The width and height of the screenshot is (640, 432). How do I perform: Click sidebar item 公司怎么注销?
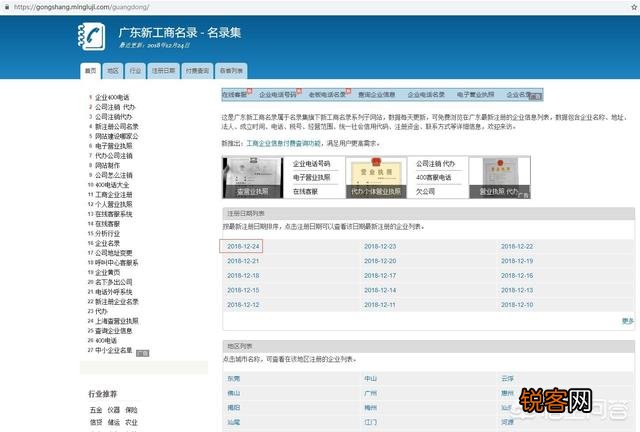pos(113,175)
